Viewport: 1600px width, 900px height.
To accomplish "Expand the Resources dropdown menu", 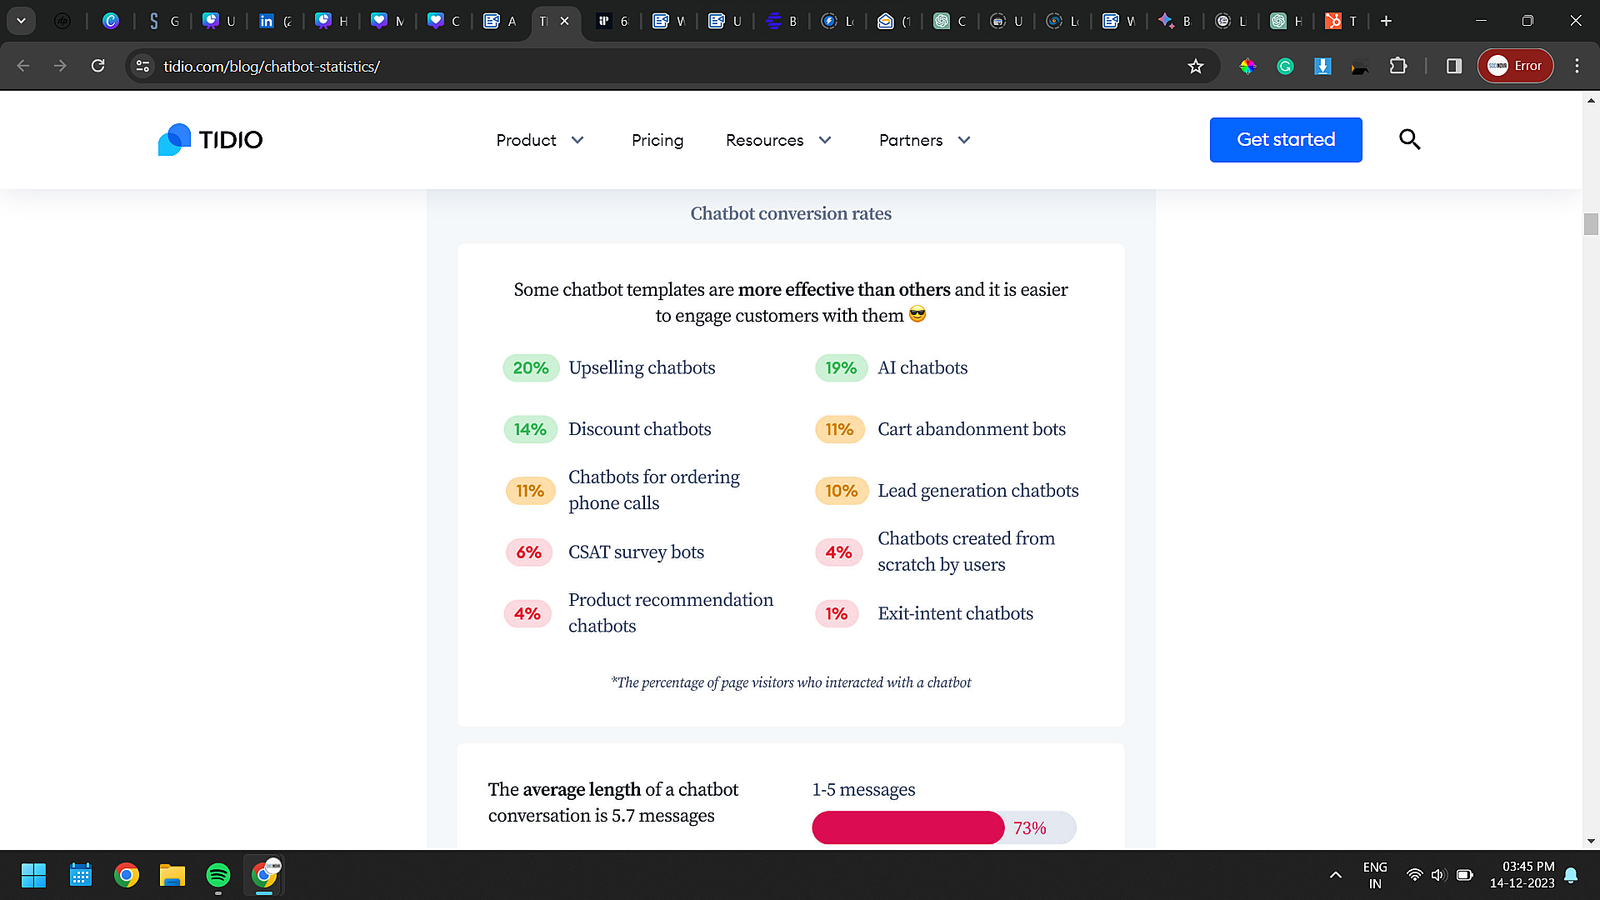I will point(778,140).
